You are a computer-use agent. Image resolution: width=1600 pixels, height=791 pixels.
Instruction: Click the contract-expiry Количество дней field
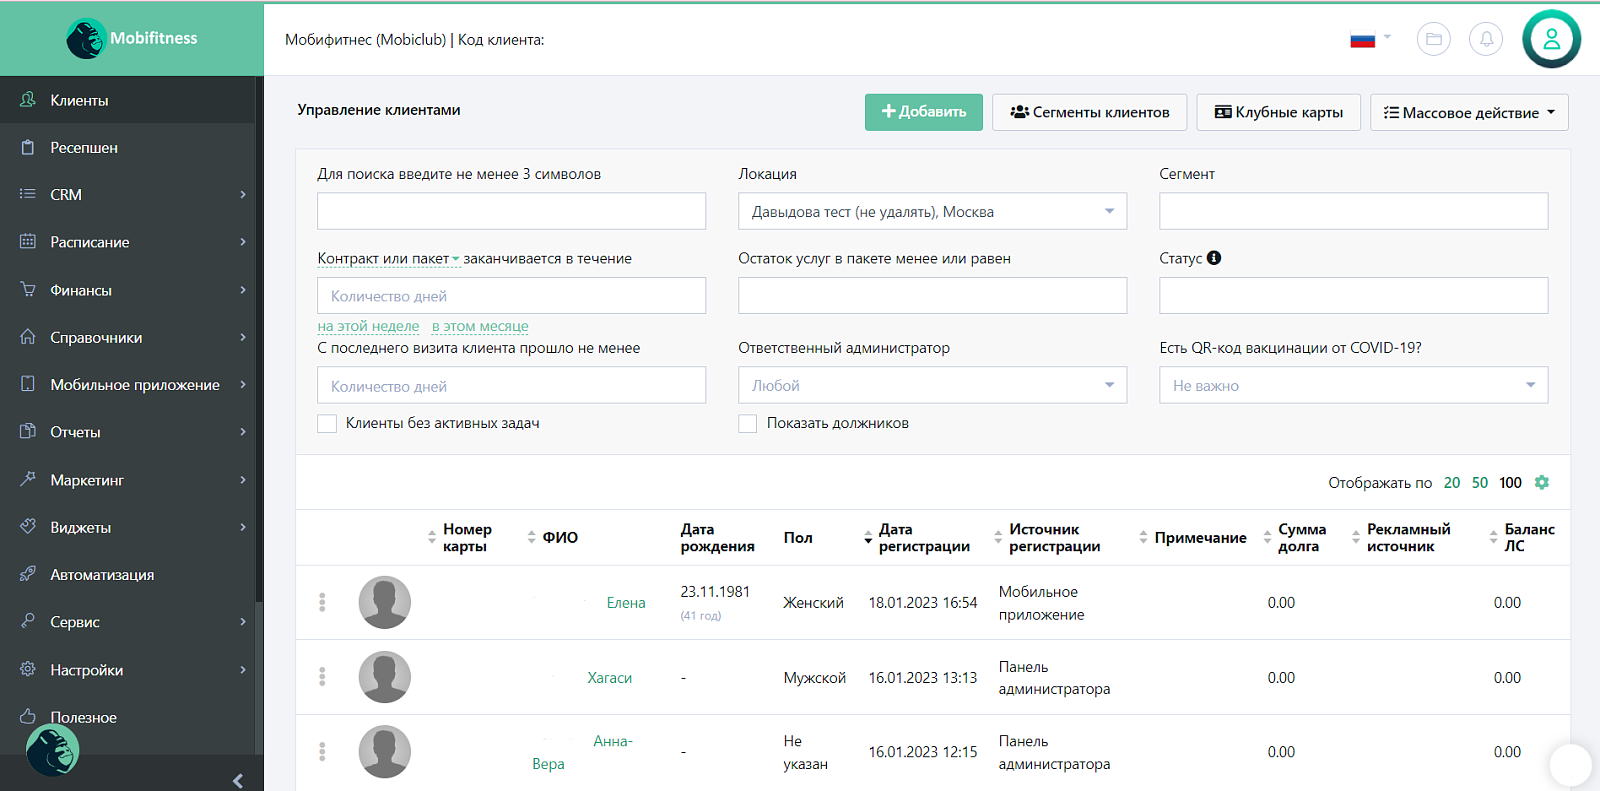tap(511, 295)
